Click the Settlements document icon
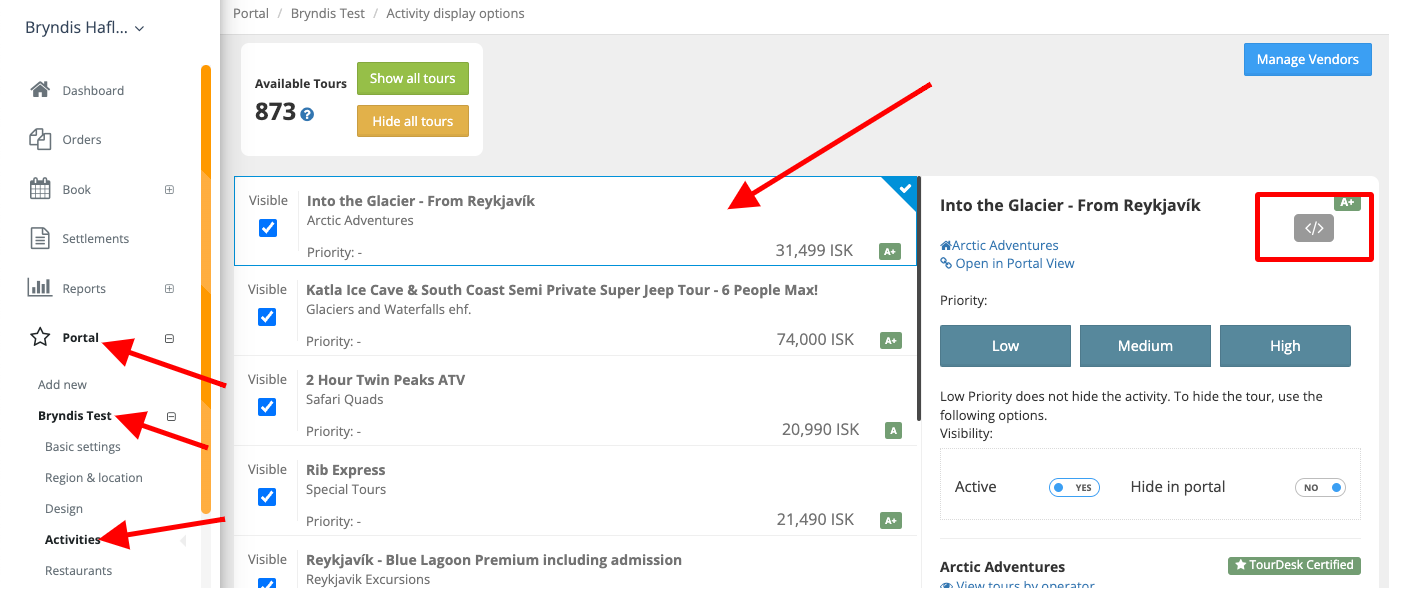The image size is (1409, 608). tap(40, 237)
